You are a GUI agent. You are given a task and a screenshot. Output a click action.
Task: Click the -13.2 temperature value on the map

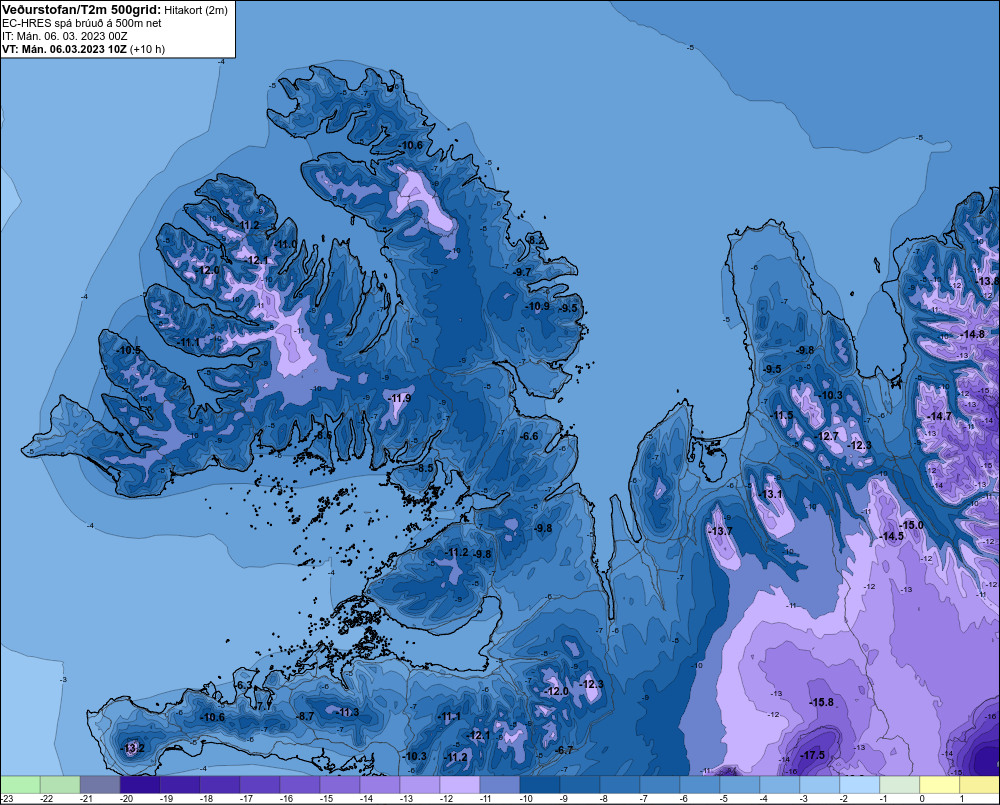tap(133, 748)
